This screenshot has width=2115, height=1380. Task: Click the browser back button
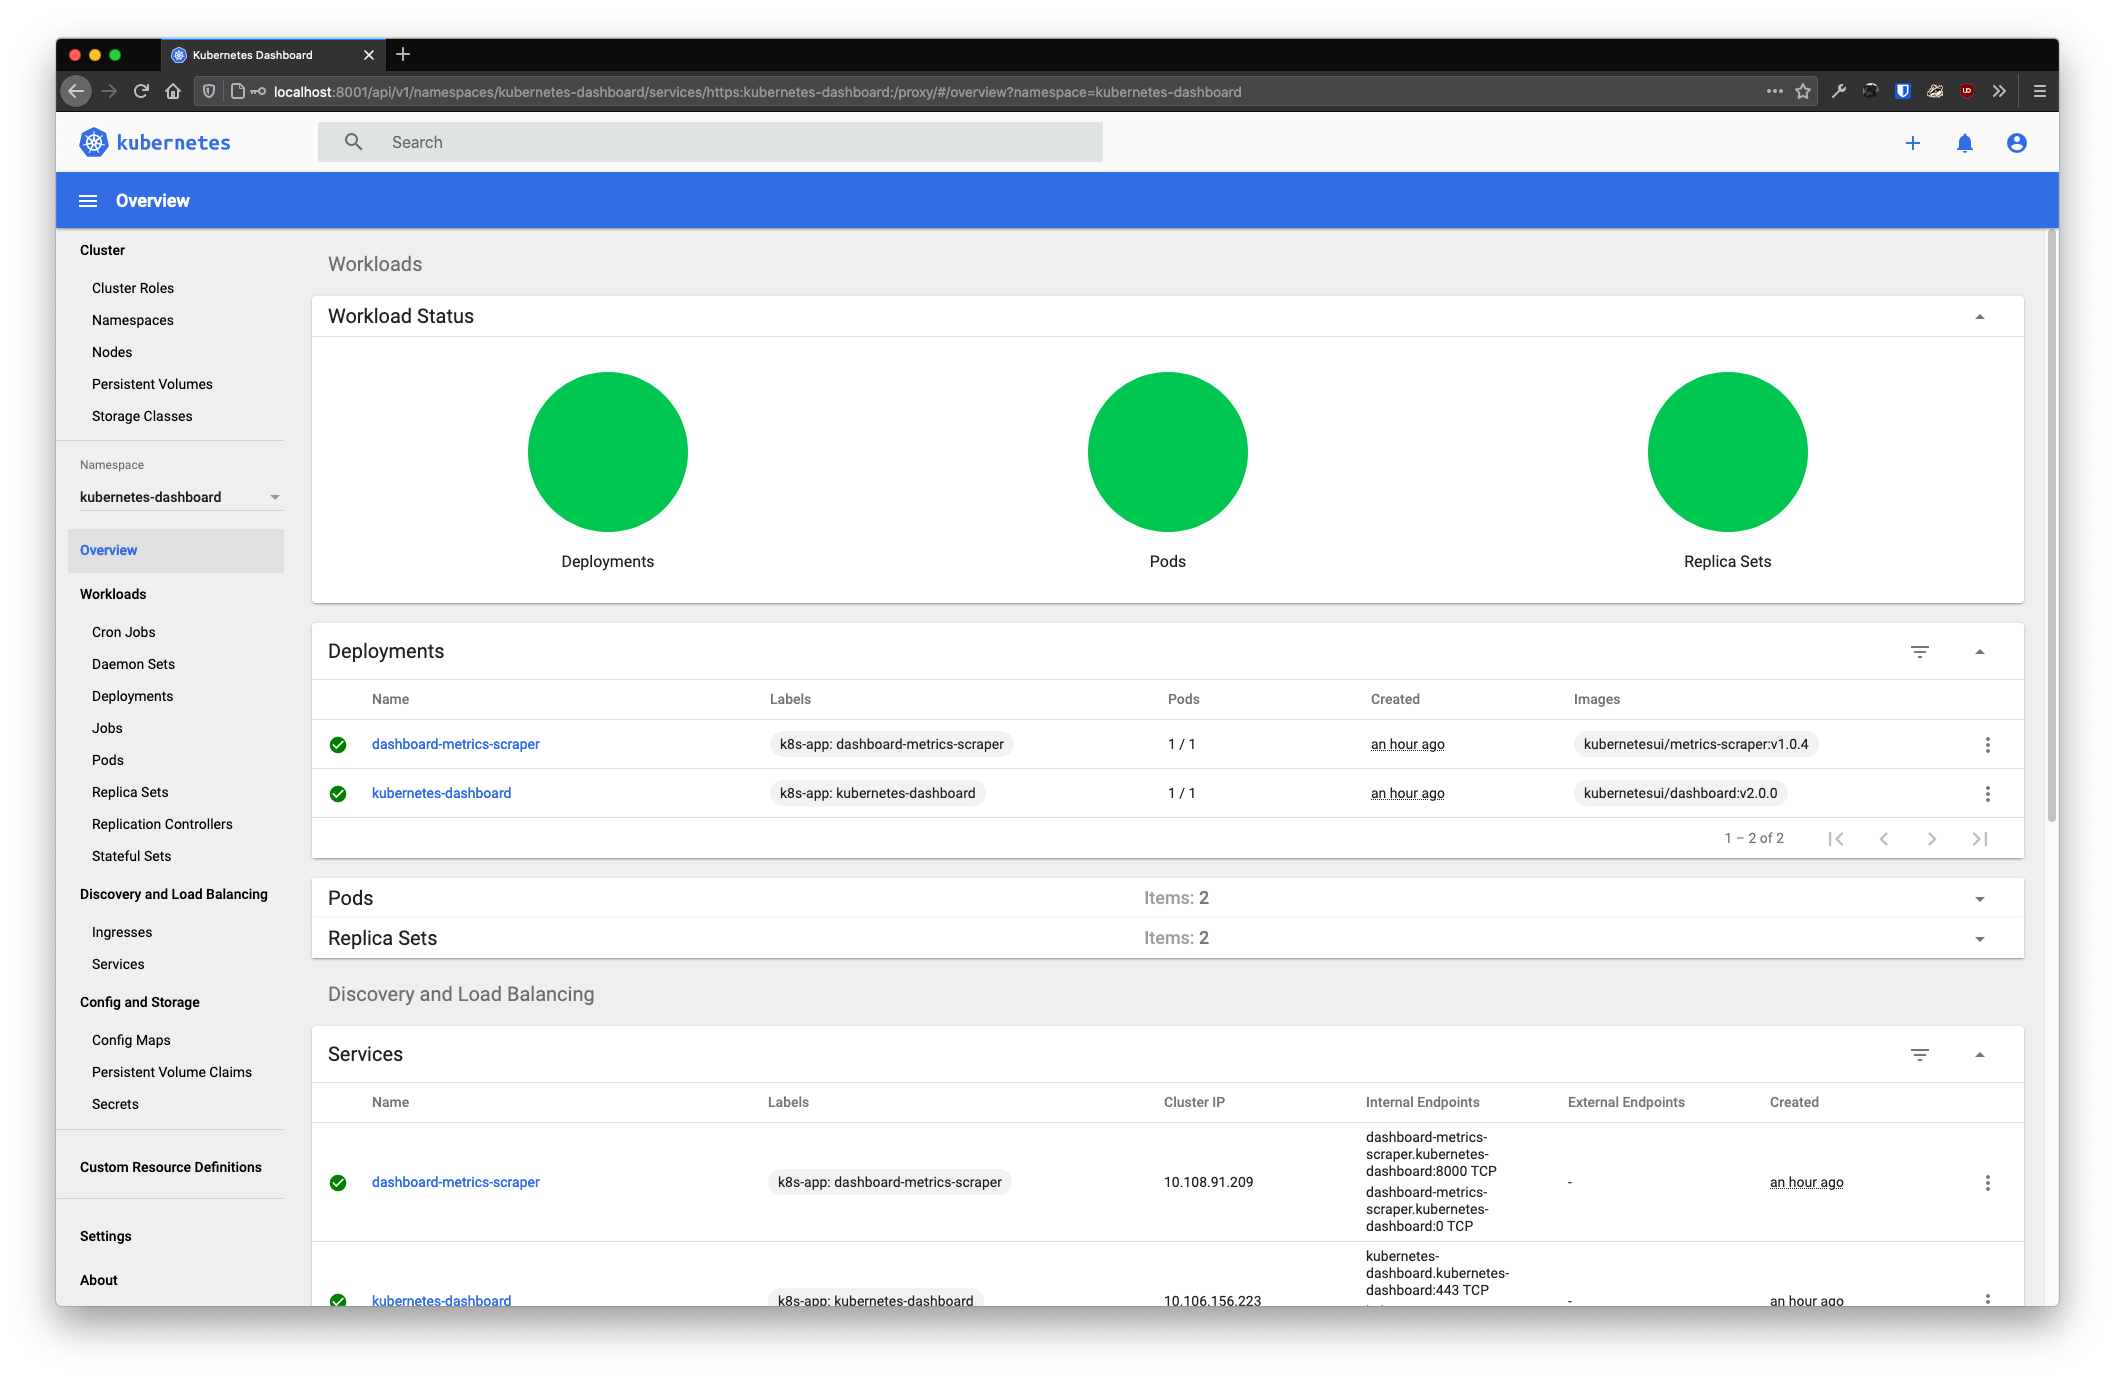tap(76, 91)
